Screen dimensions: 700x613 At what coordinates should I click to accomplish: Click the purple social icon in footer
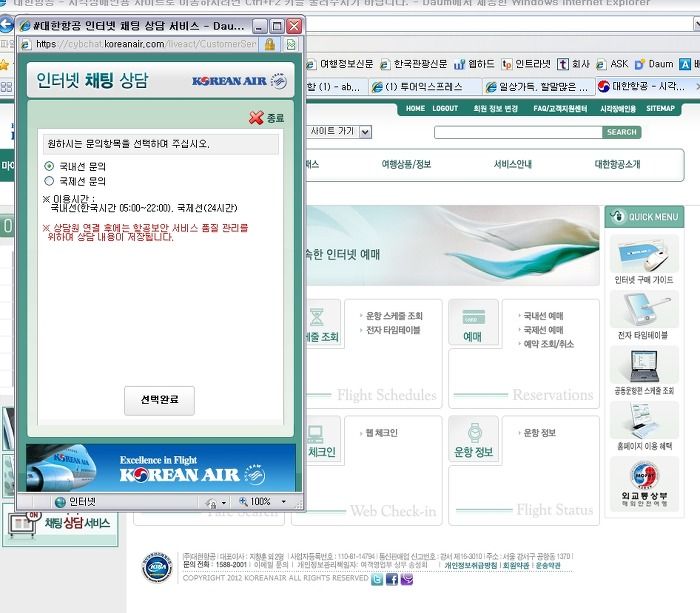[x=407, y=580]
